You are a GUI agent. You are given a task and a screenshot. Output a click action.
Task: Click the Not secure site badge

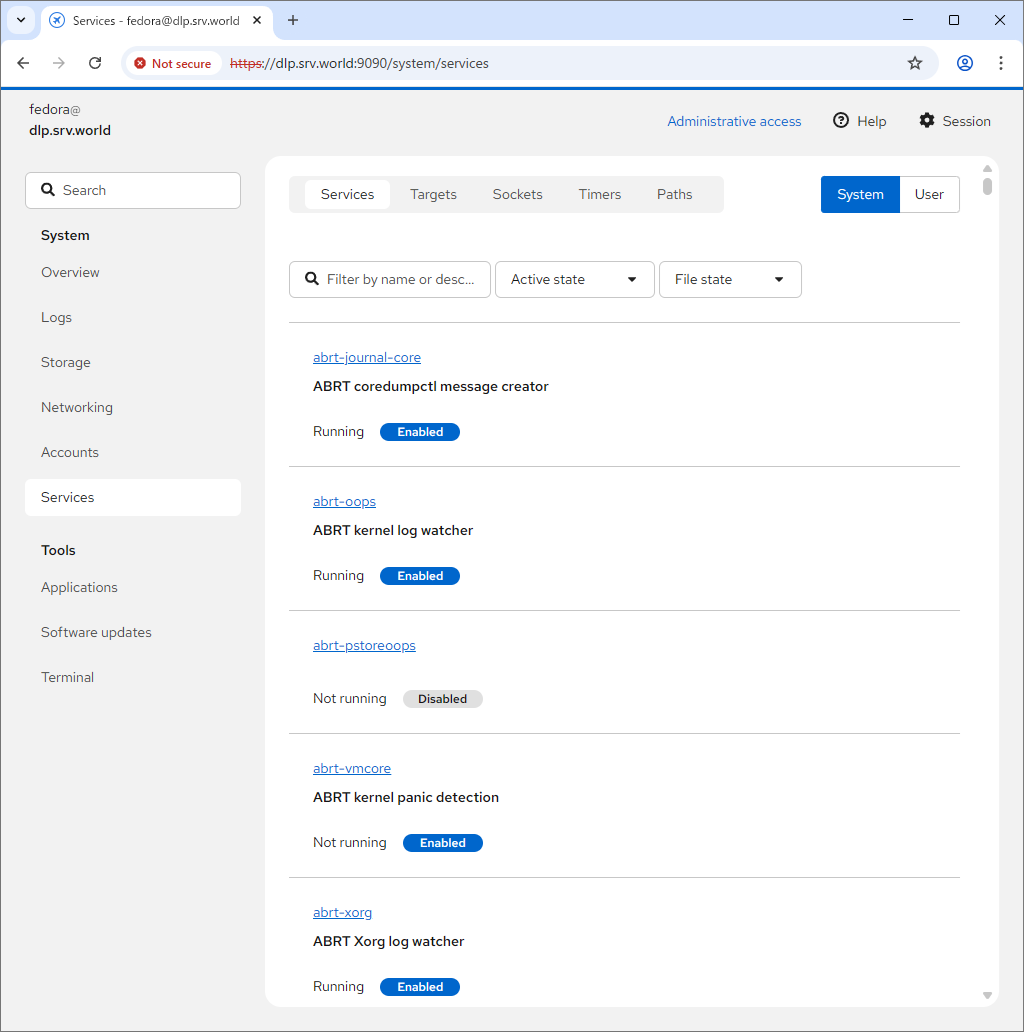point(173,64)
